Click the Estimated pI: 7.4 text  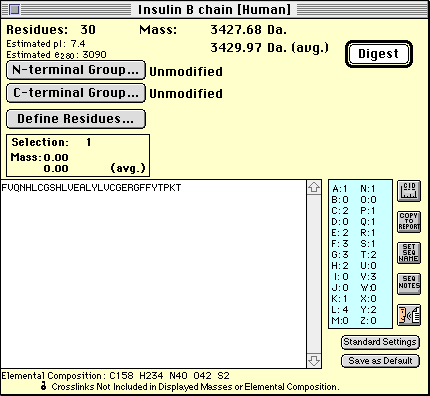tap(46, 44)
